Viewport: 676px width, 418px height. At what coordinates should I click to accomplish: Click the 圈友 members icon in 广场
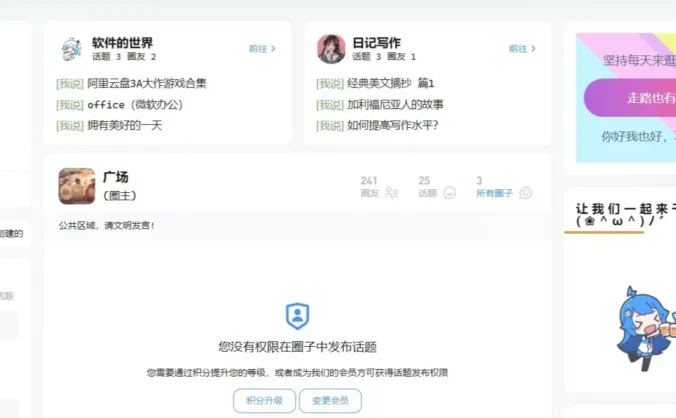pyautogui.click(x=391, y=193)
